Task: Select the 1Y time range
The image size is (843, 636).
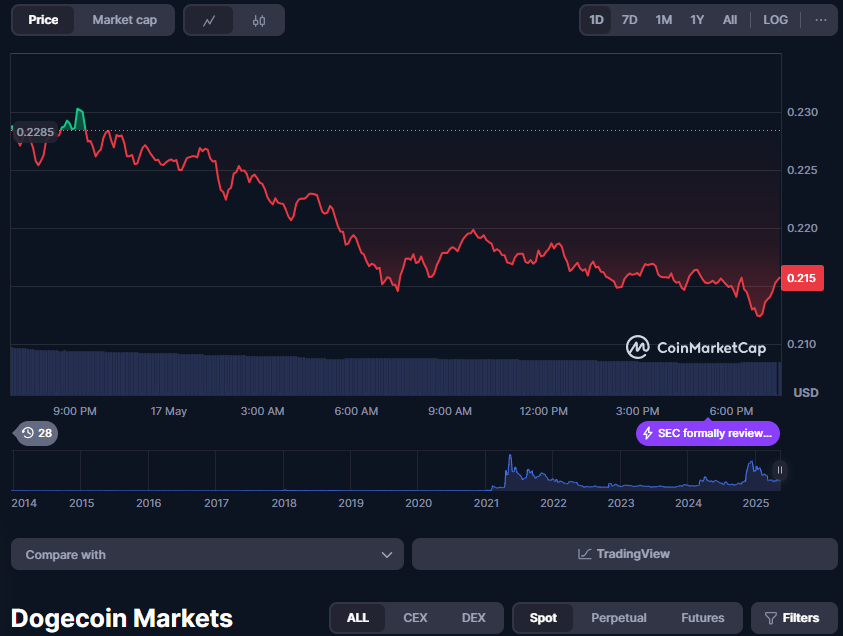Action: pyautogui.click(x=697, y=20)
